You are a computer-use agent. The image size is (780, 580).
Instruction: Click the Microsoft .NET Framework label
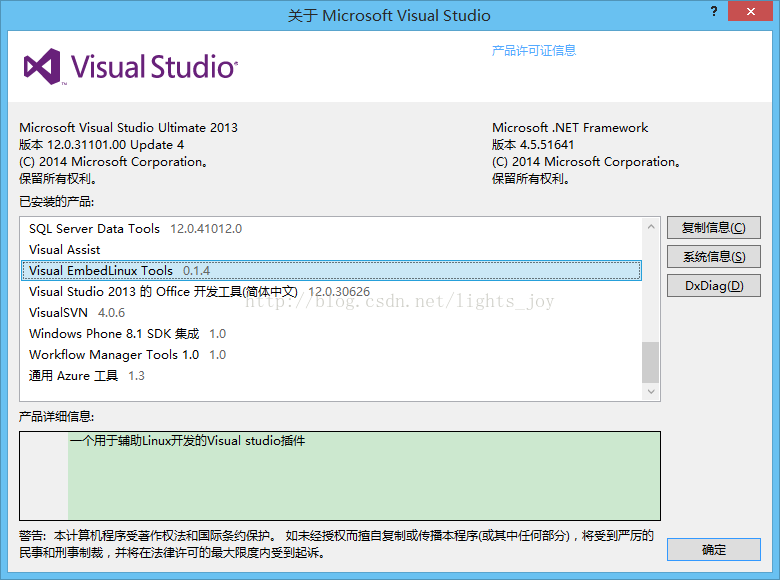point(570,128)
